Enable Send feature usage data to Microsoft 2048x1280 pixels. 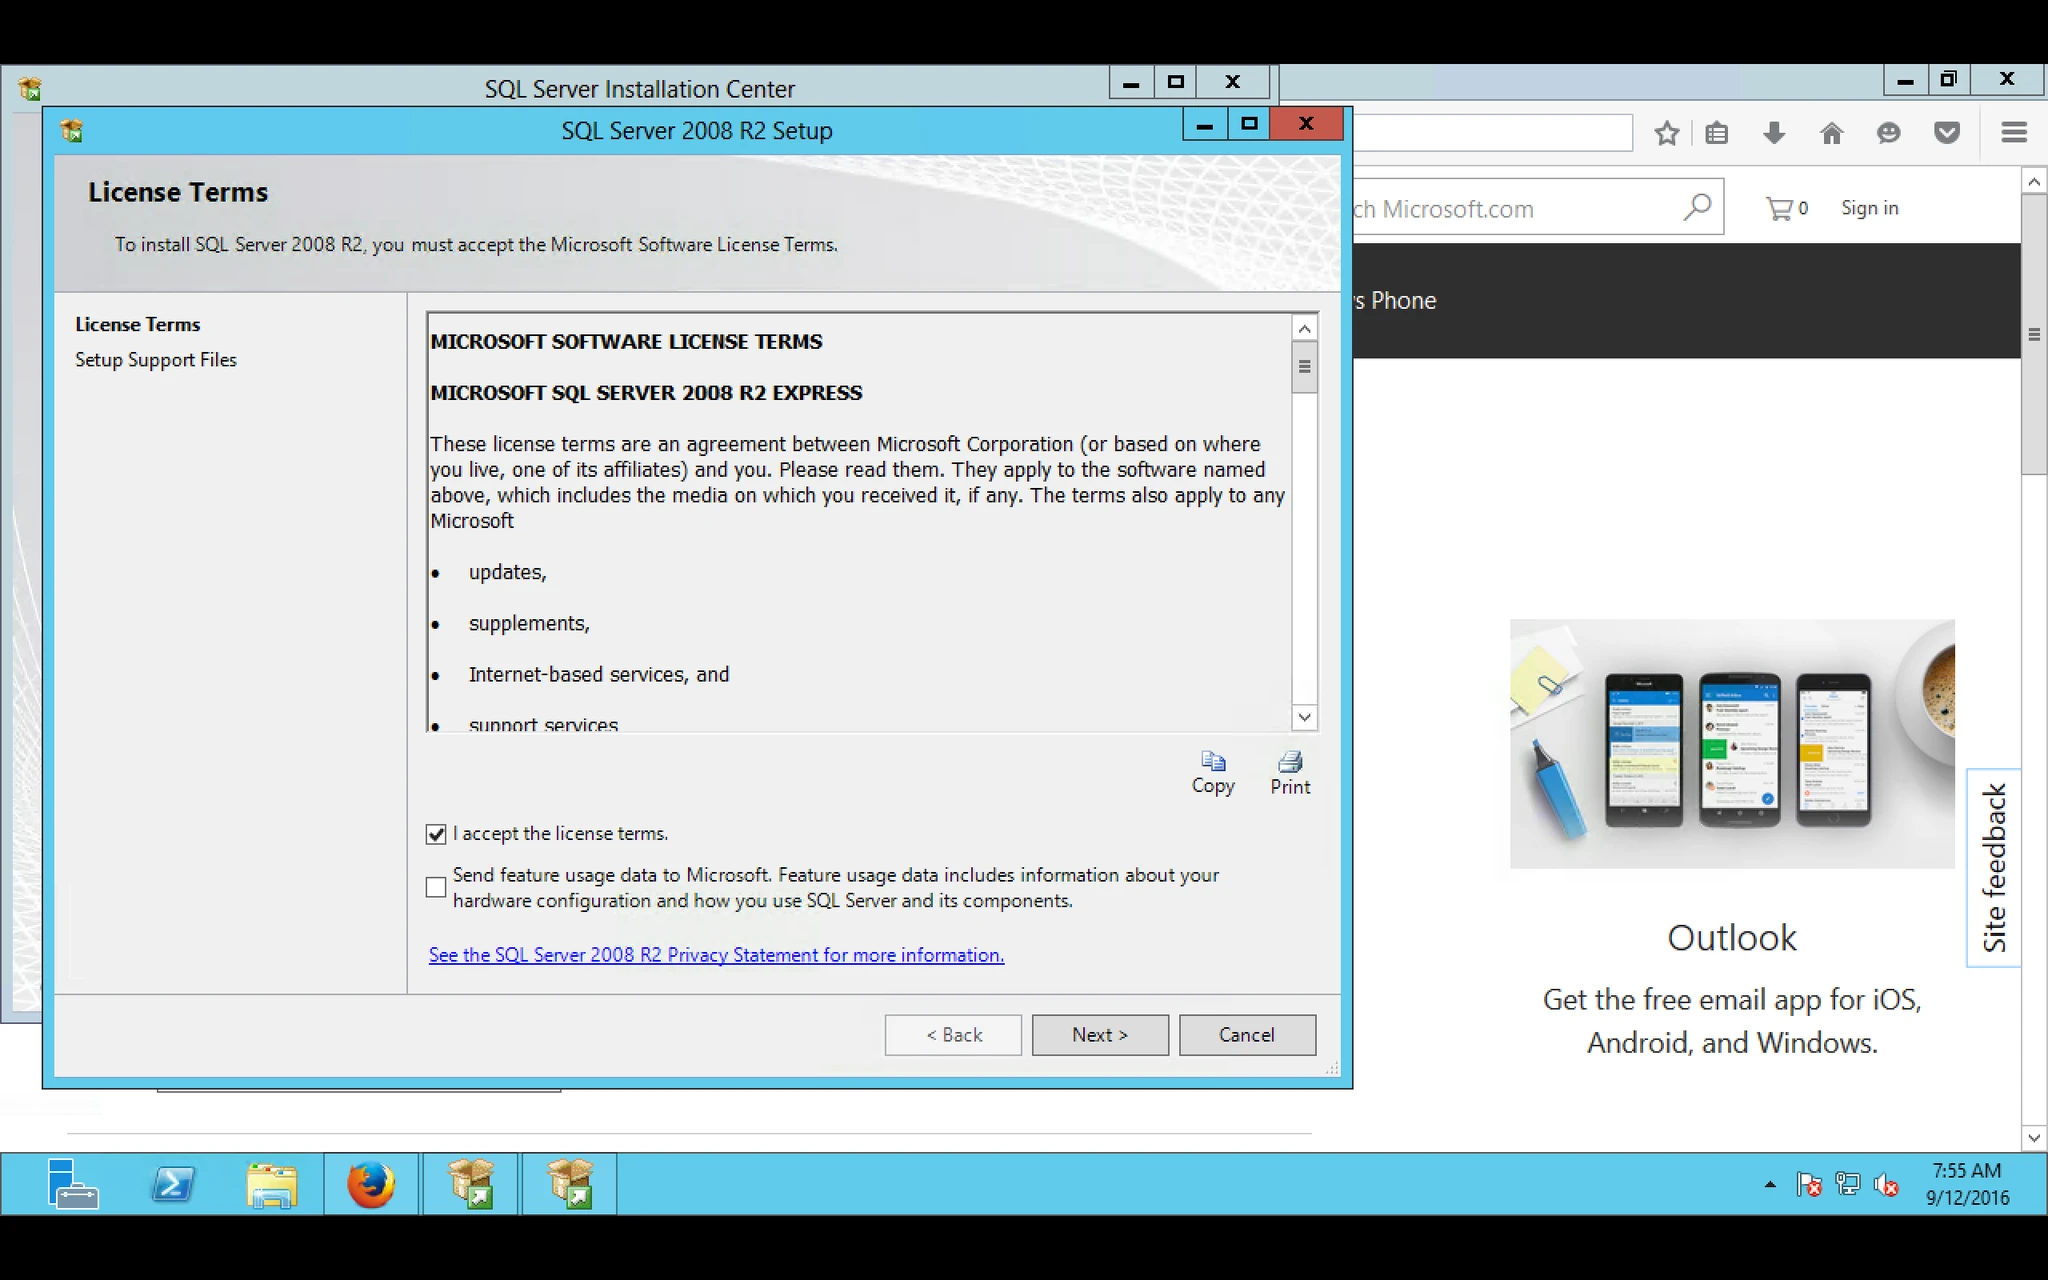436,887
